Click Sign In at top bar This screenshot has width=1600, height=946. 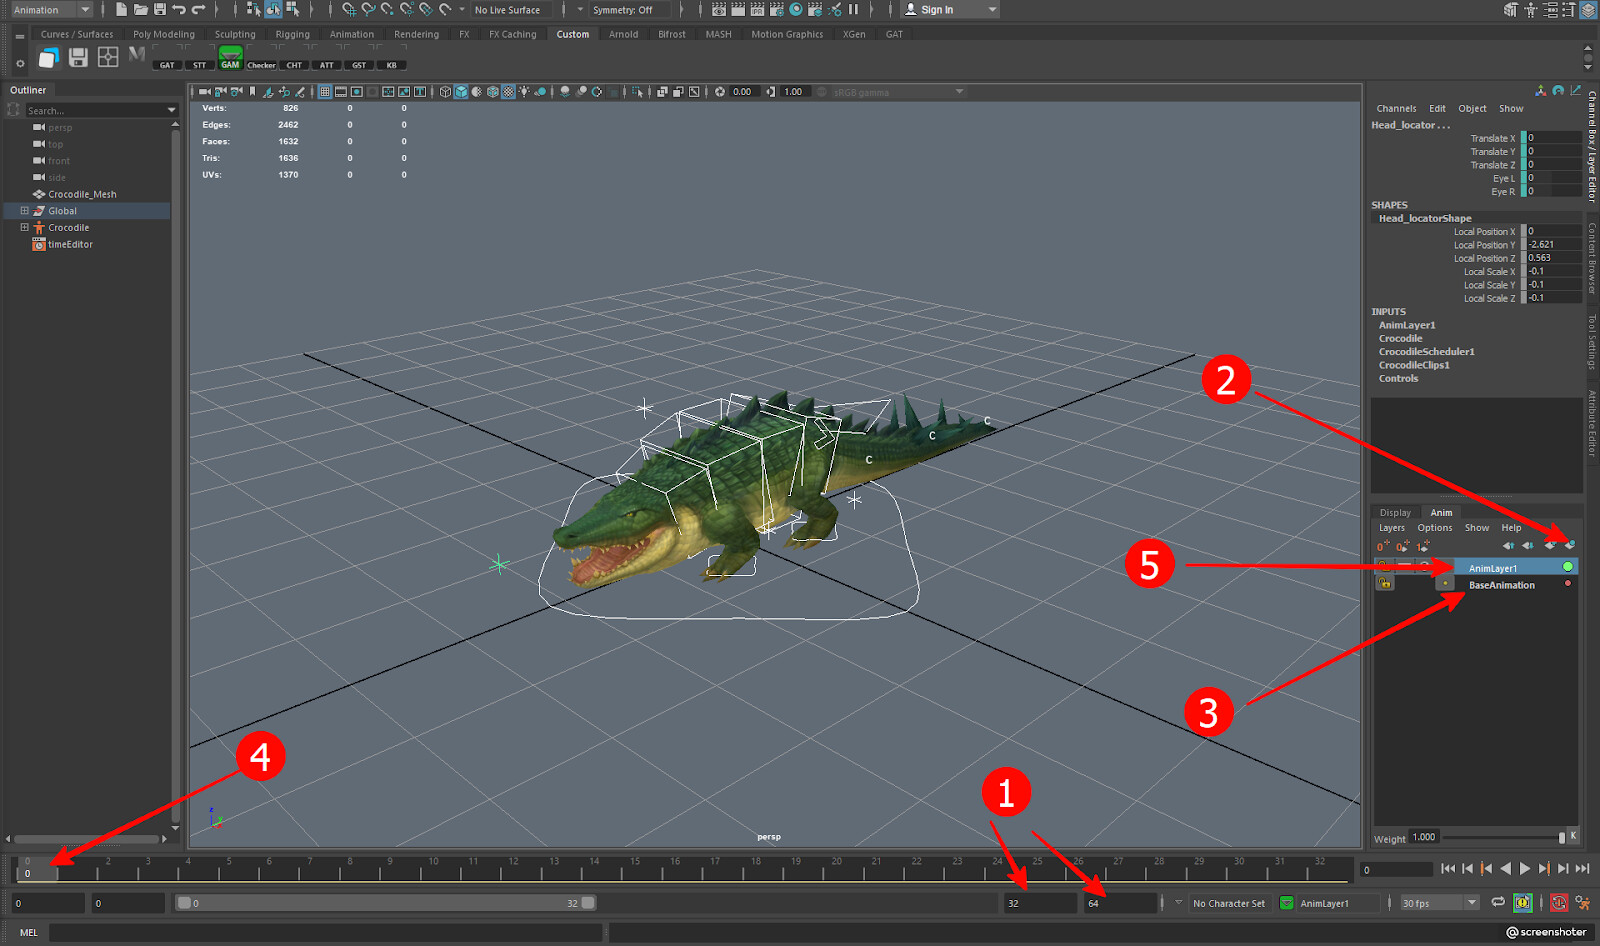936,10
